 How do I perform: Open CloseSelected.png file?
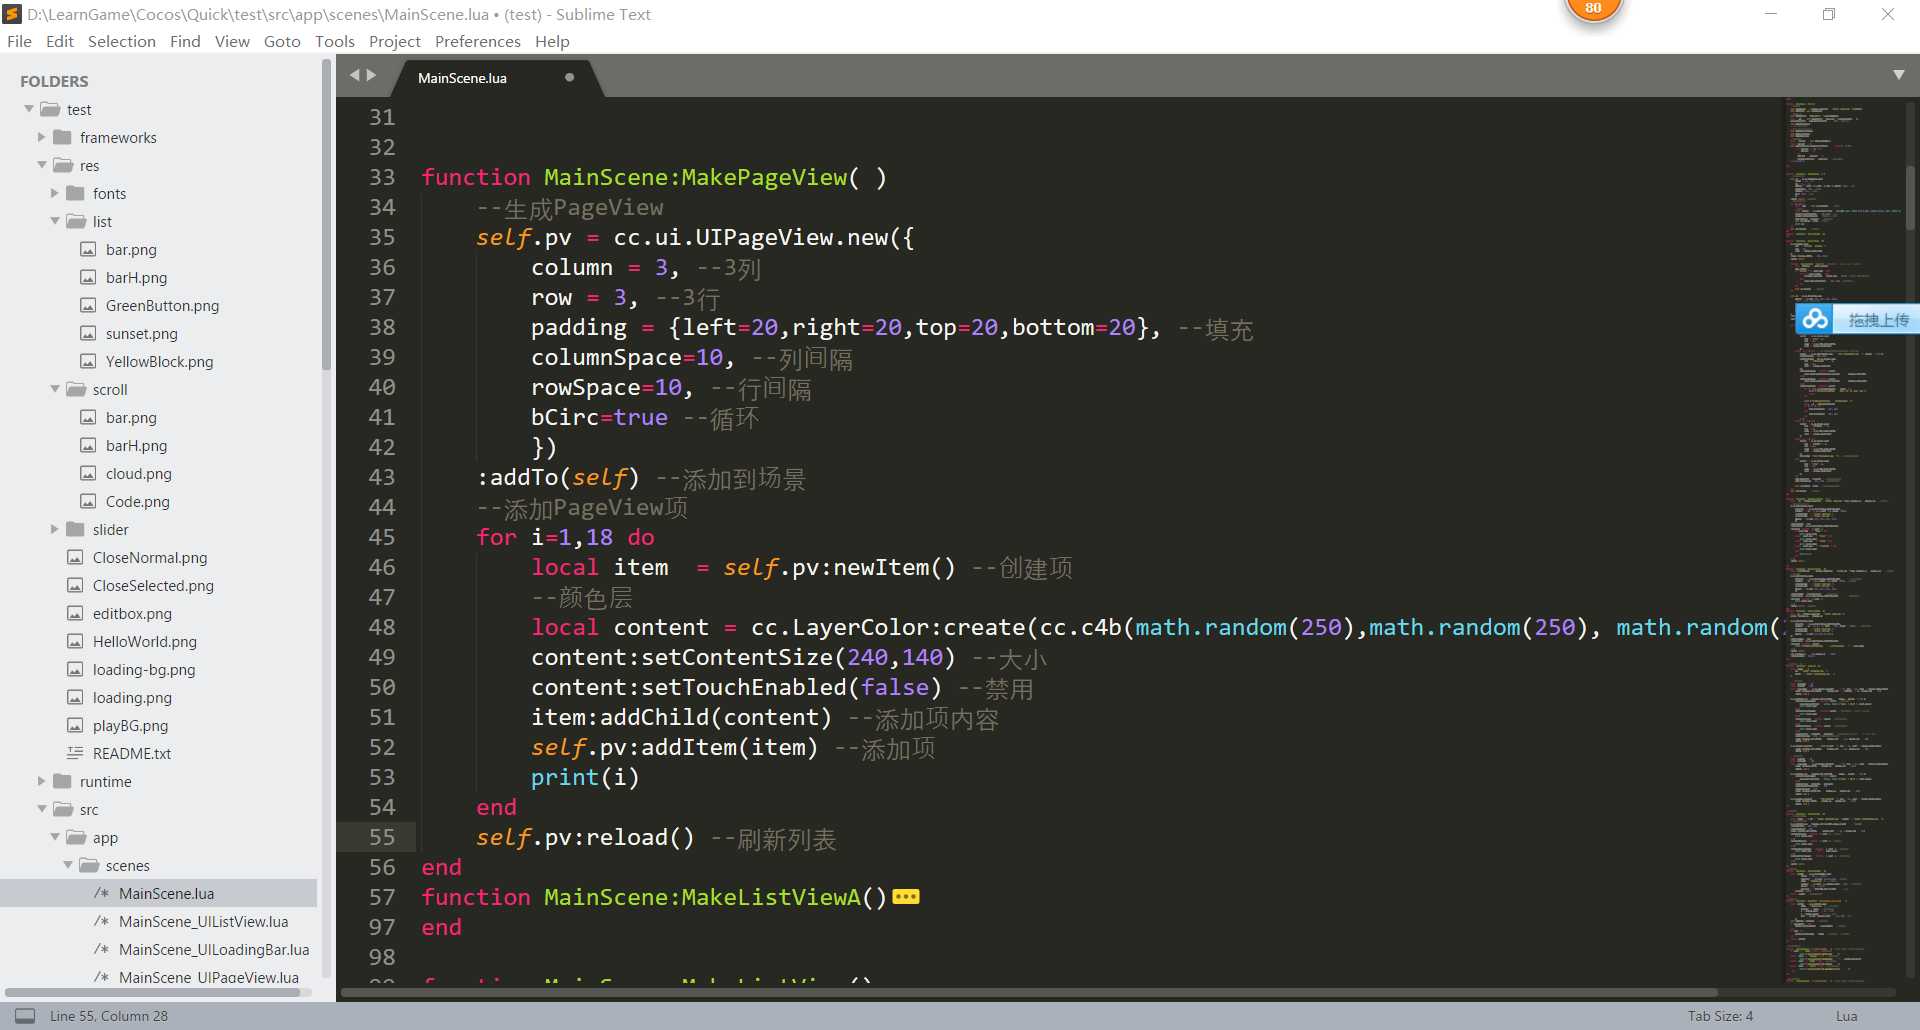(153, 585)
